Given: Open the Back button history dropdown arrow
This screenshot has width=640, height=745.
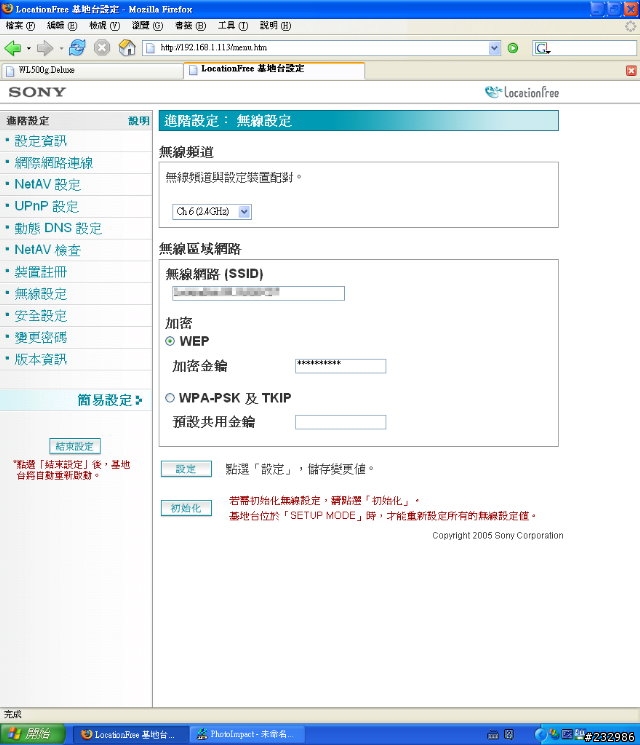Looking at the screenshot, I should tap(29, 48).
